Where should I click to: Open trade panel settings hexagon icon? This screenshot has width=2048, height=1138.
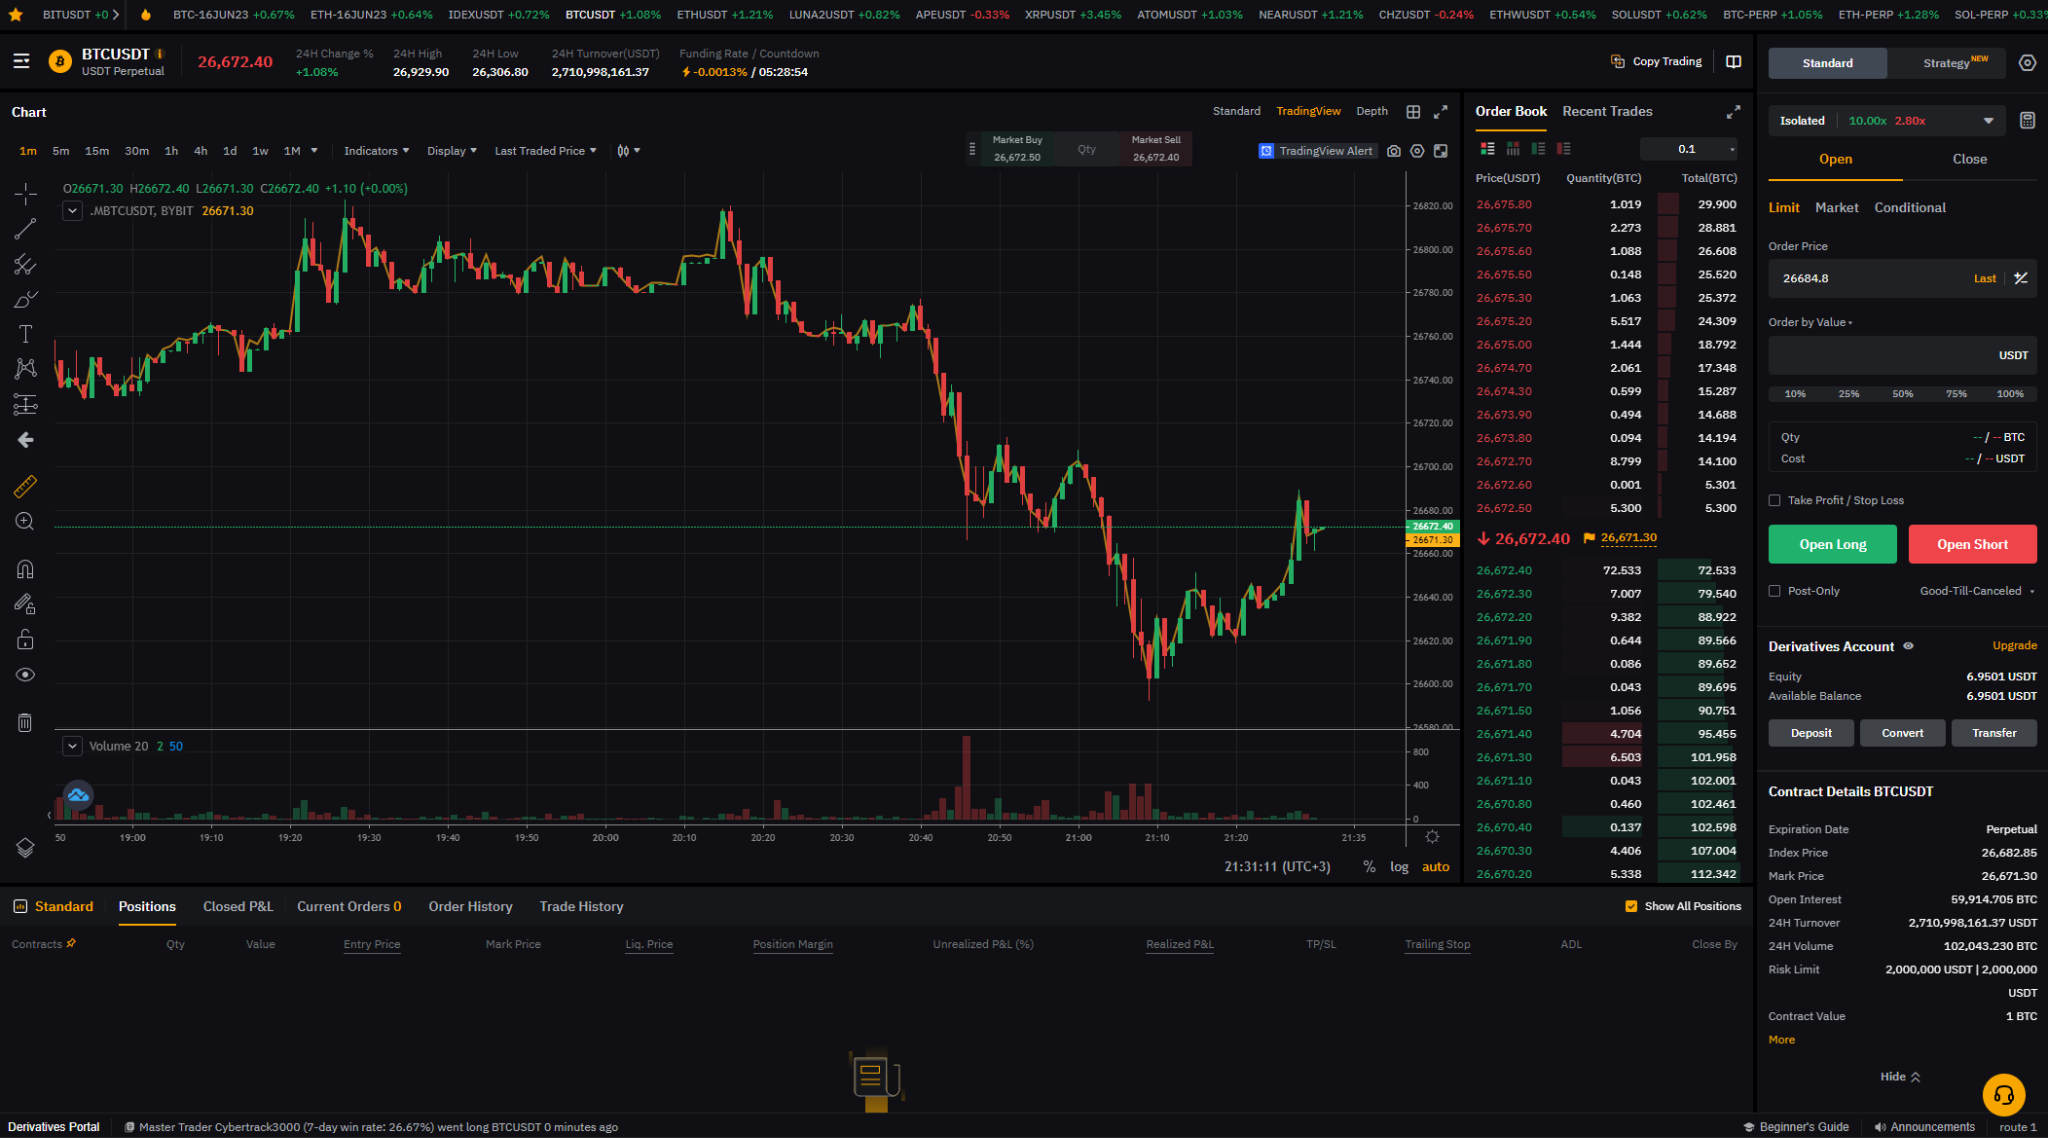(2027, 62)
